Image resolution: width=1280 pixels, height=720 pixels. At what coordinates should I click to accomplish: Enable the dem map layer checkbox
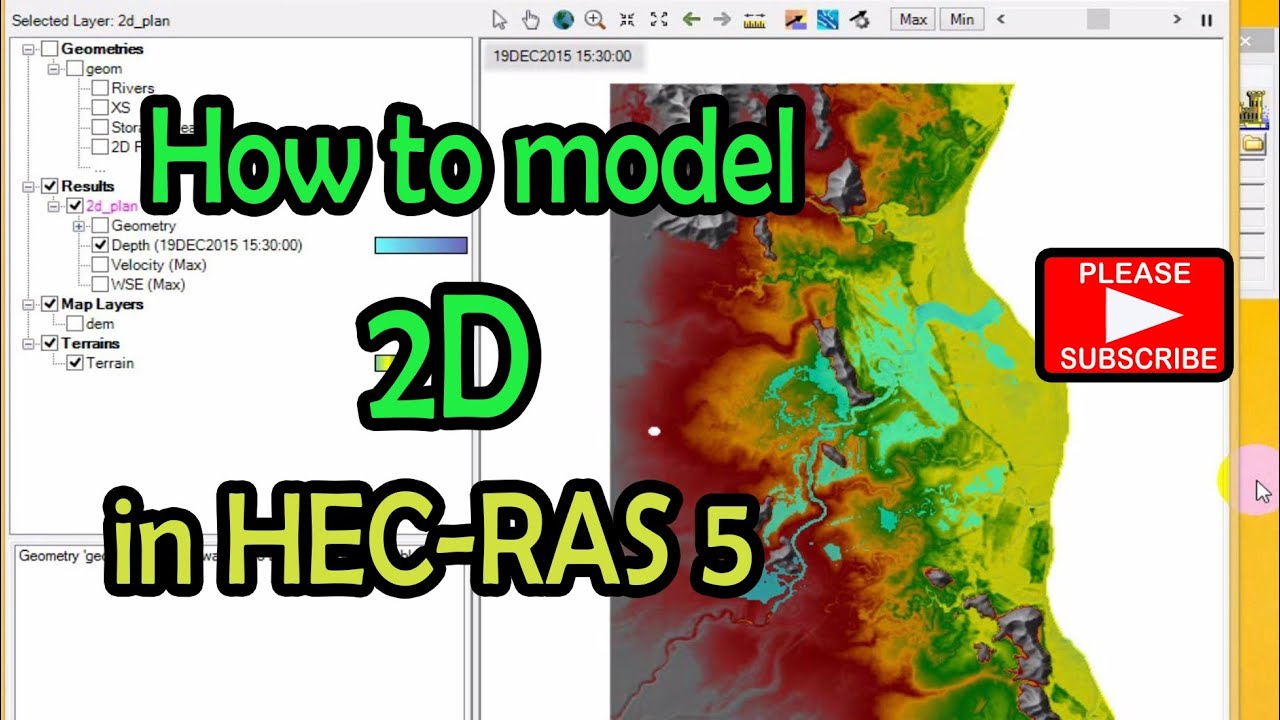coord(75,324)
